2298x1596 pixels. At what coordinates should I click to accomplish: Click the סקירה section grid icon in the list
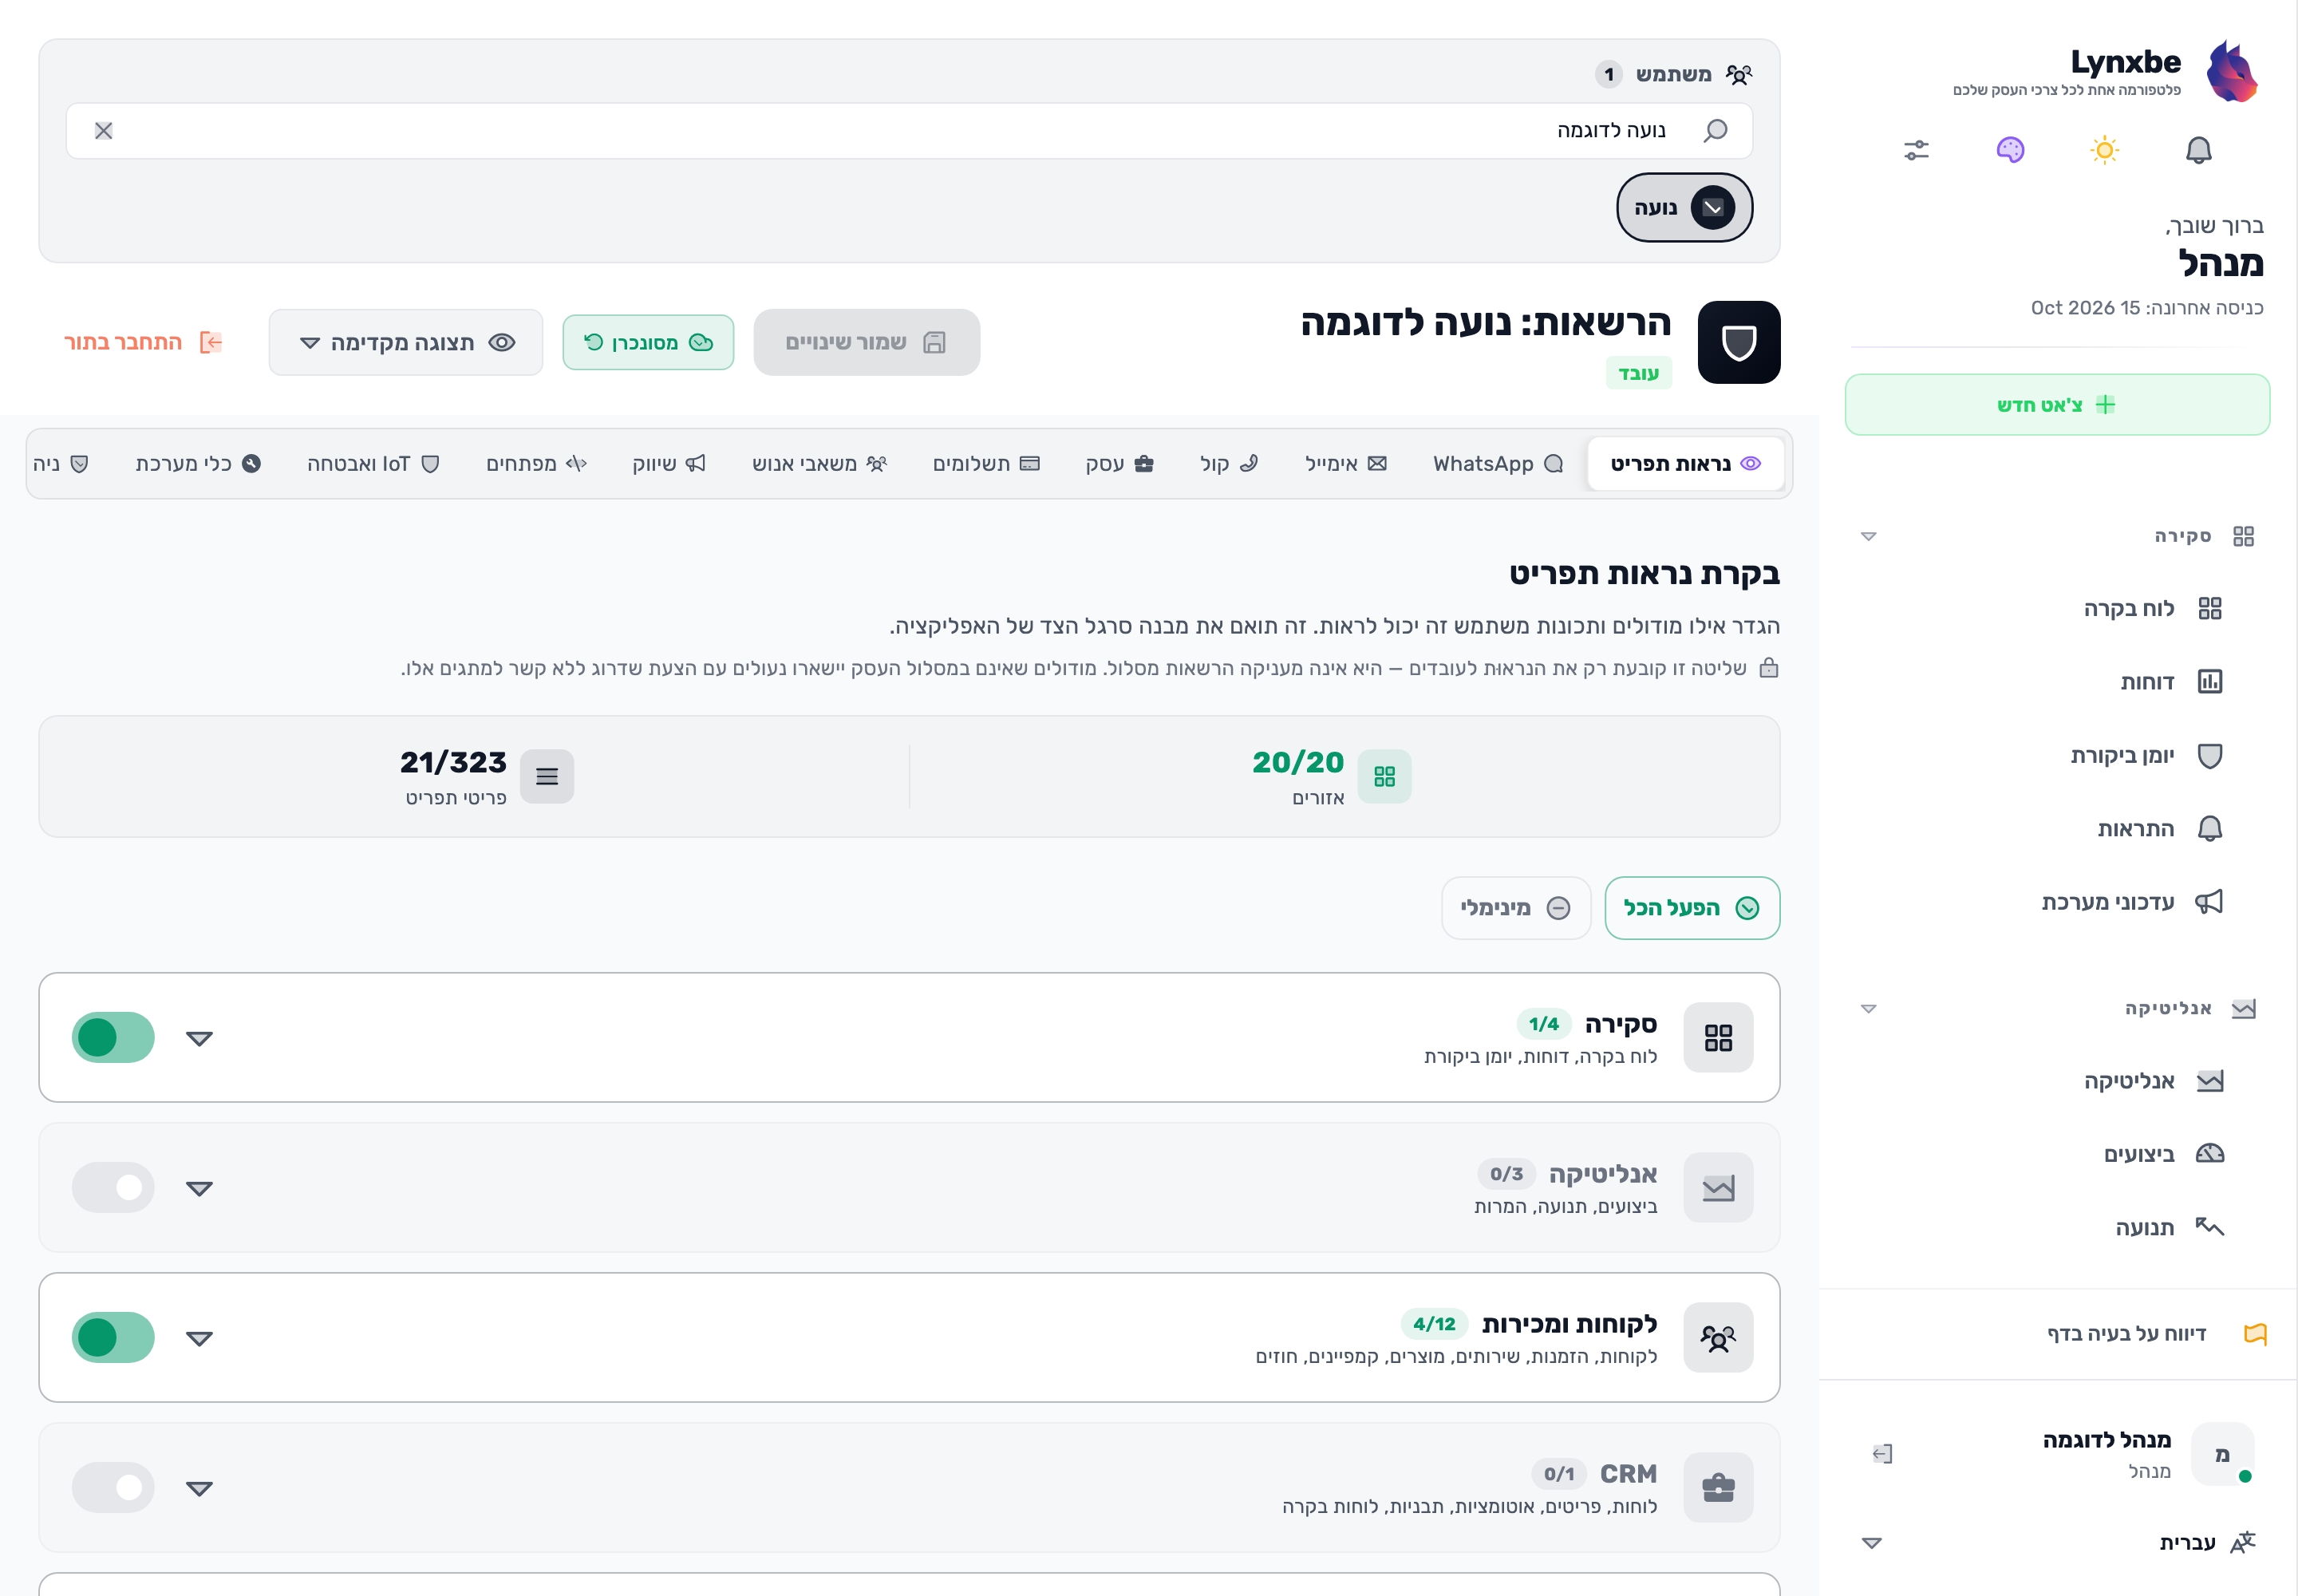tap(1718, 1038)
